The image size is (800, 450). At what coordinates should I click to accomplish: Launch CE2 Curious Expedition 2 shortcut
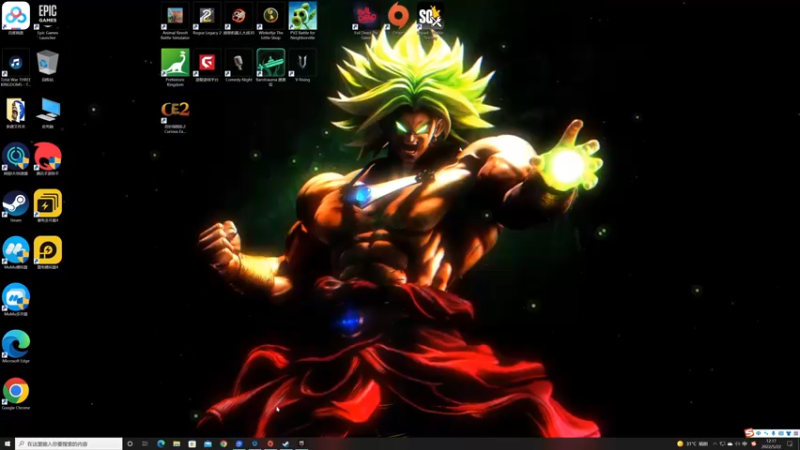click(175, 116)
